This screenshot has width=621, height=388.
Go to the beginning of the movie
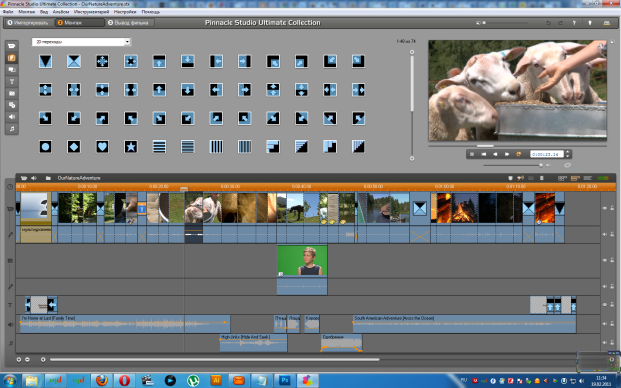(484, 154)
